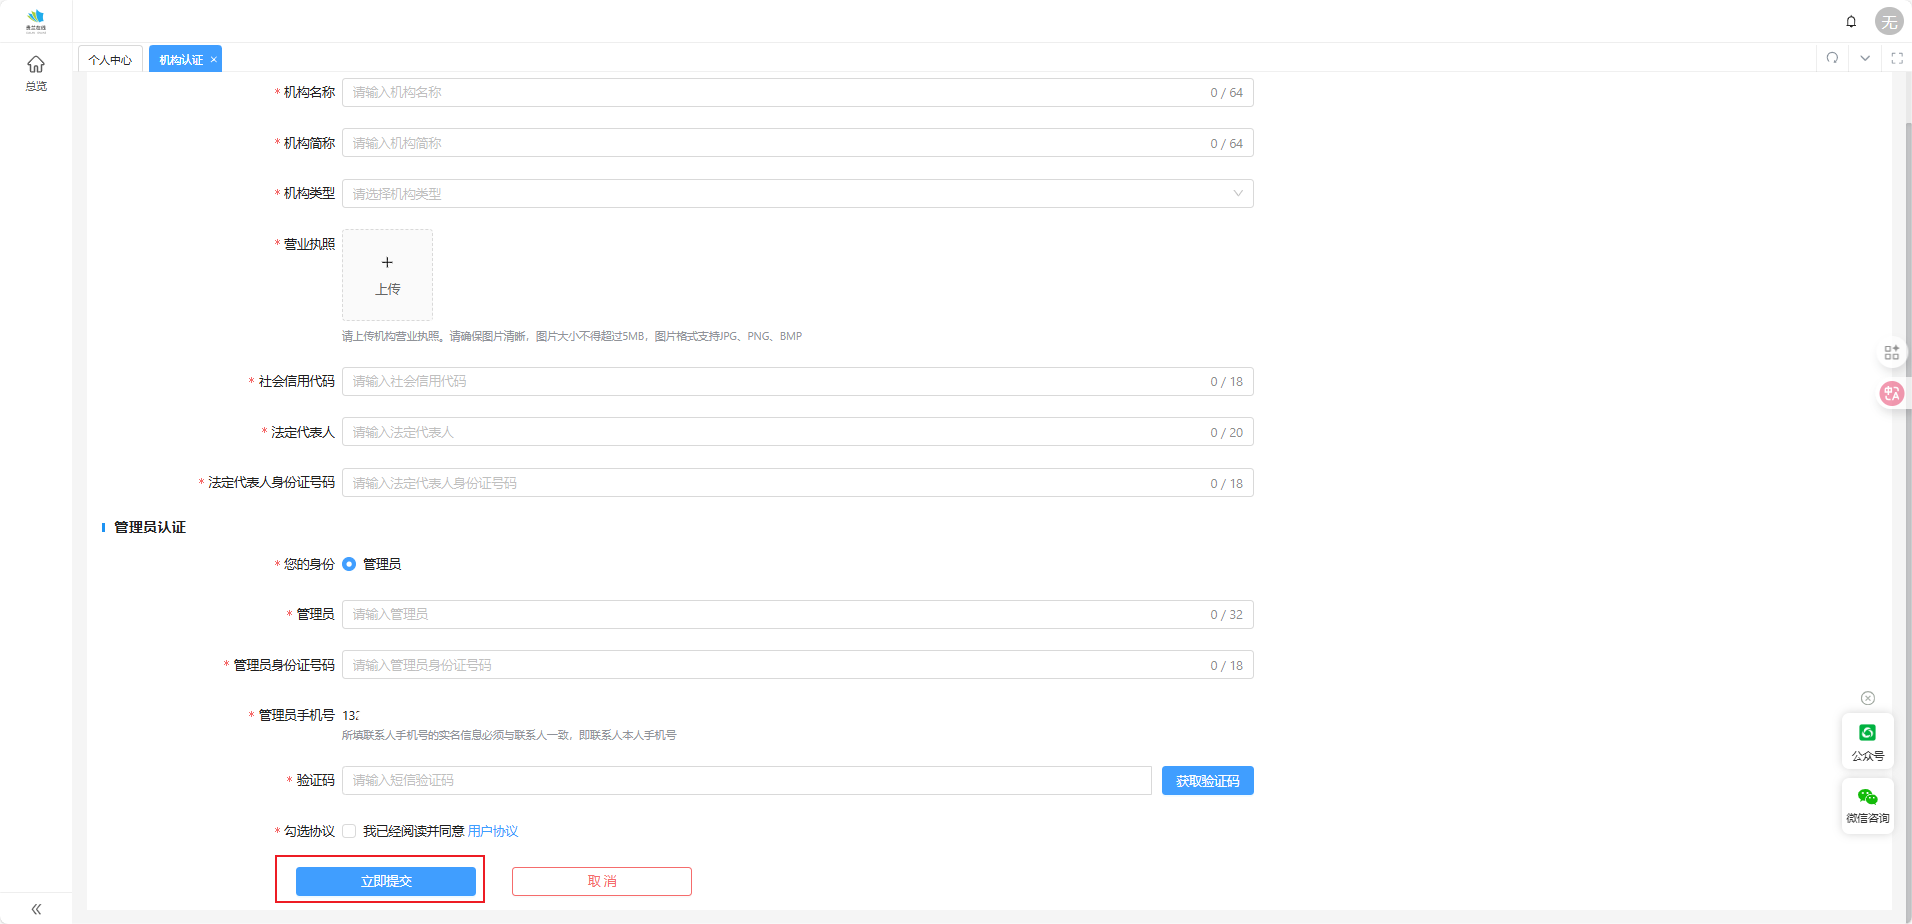Check the user agreement checkbox
The width and height of the screenshot is (1912, 924).
[x=349, y=831]
